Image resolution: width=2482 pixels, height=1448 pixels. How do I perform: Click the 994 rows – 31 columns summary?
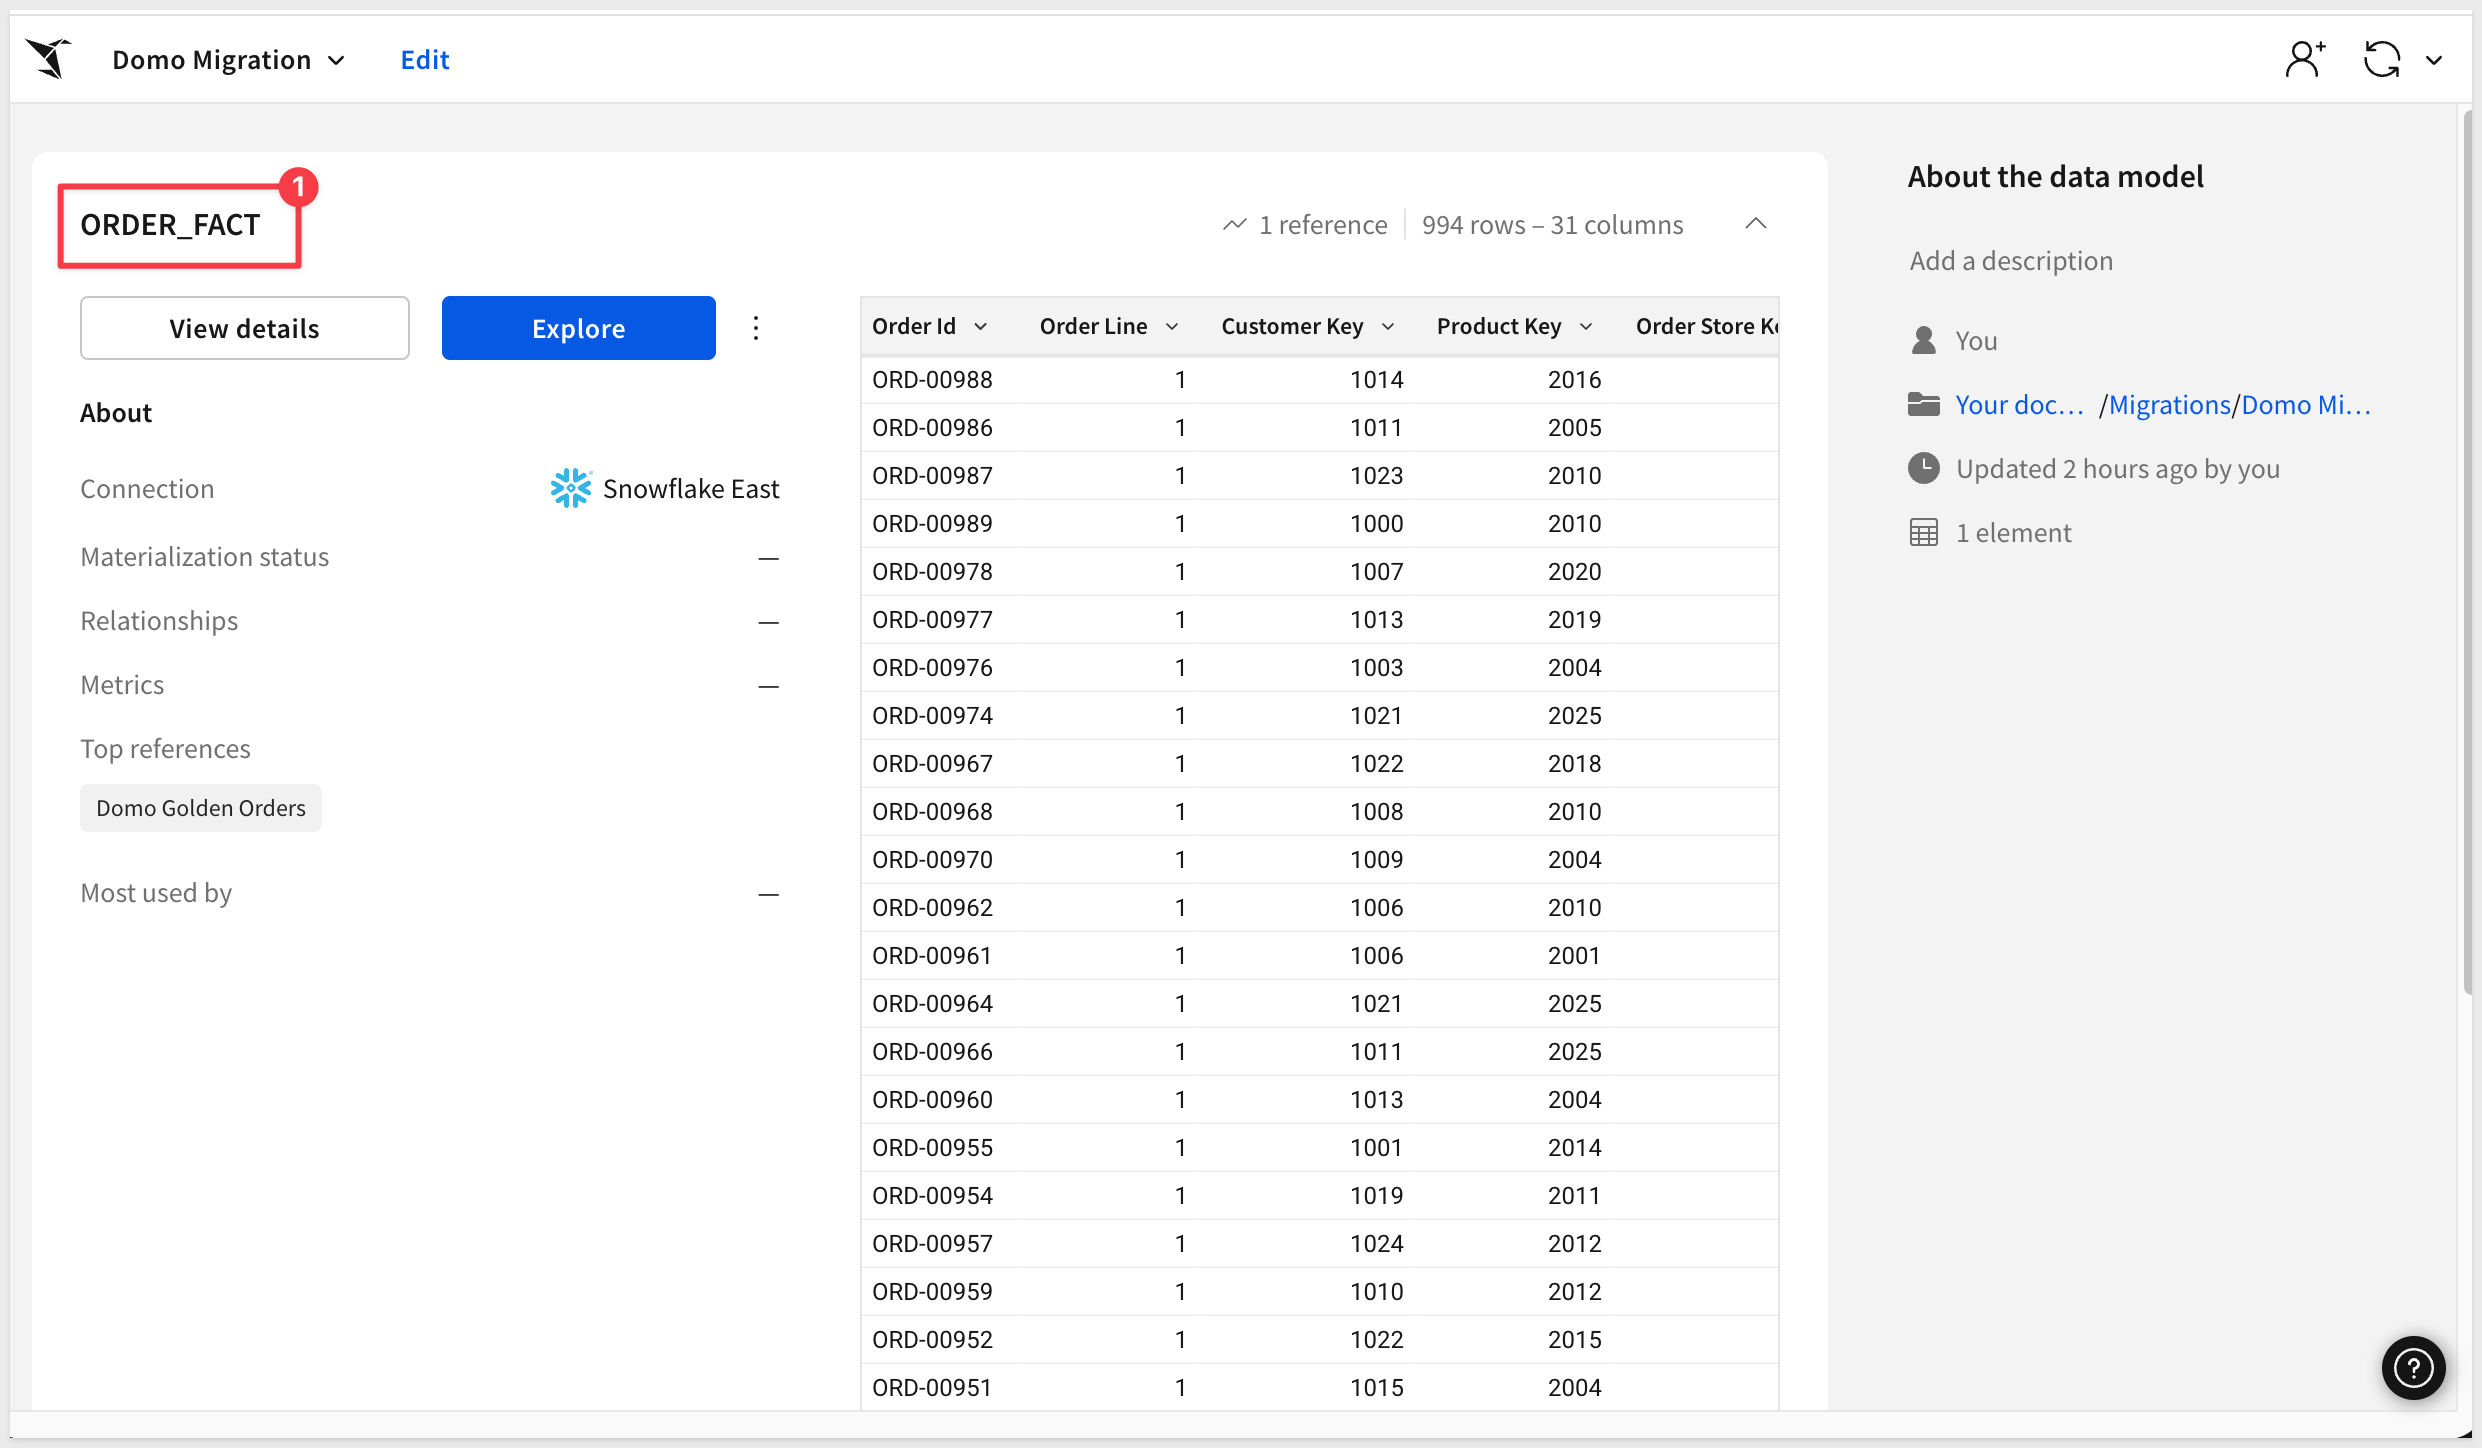click(1553, 225)
